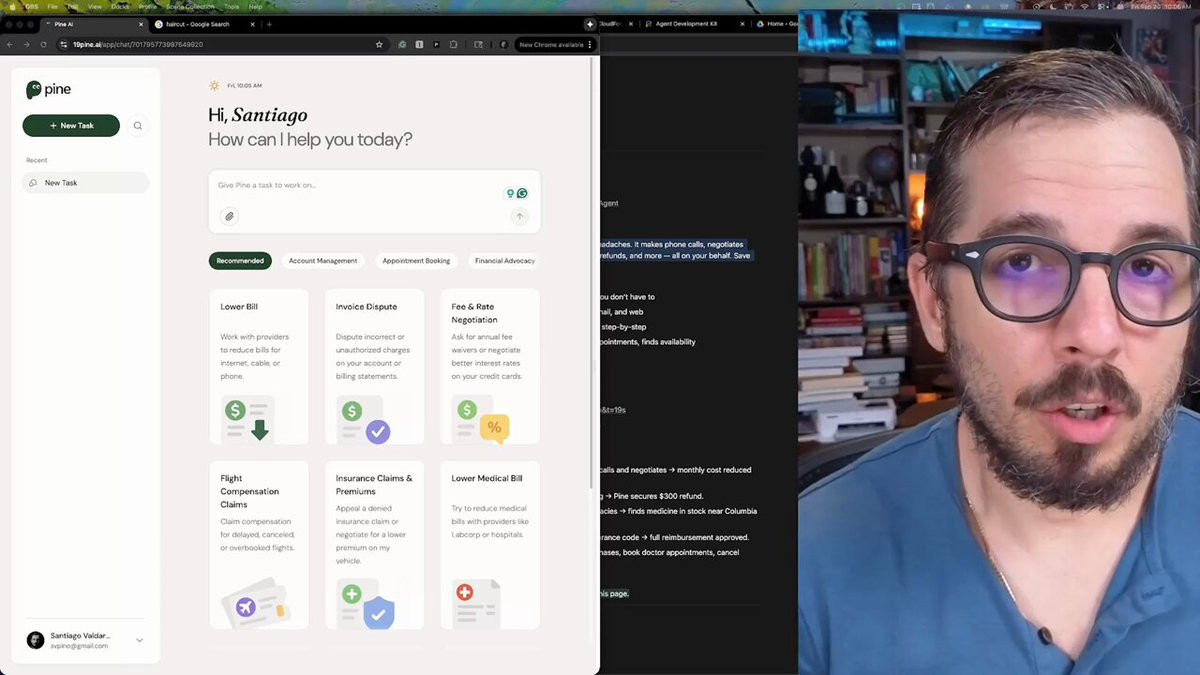Image resolution: width=1200 pixels, height=675 pixels.
Task: Open the Lower Medical Bill card
Action: (490, 545)
